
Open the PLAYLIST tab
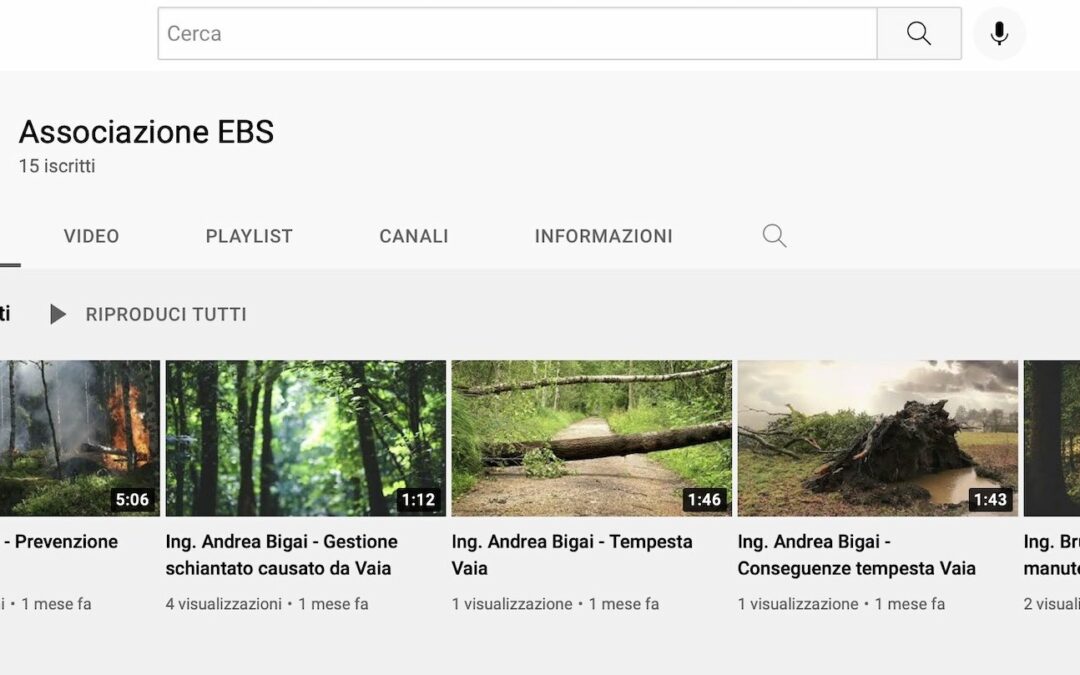pos(249,236)
